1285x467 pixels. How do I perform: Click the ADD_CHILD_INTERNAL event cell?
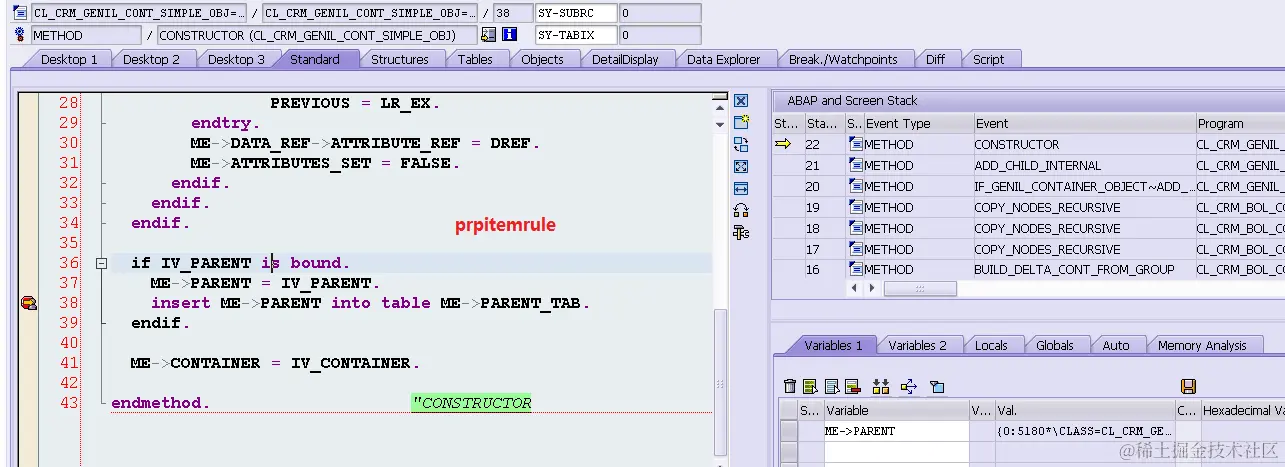[x=1084, y=165]
